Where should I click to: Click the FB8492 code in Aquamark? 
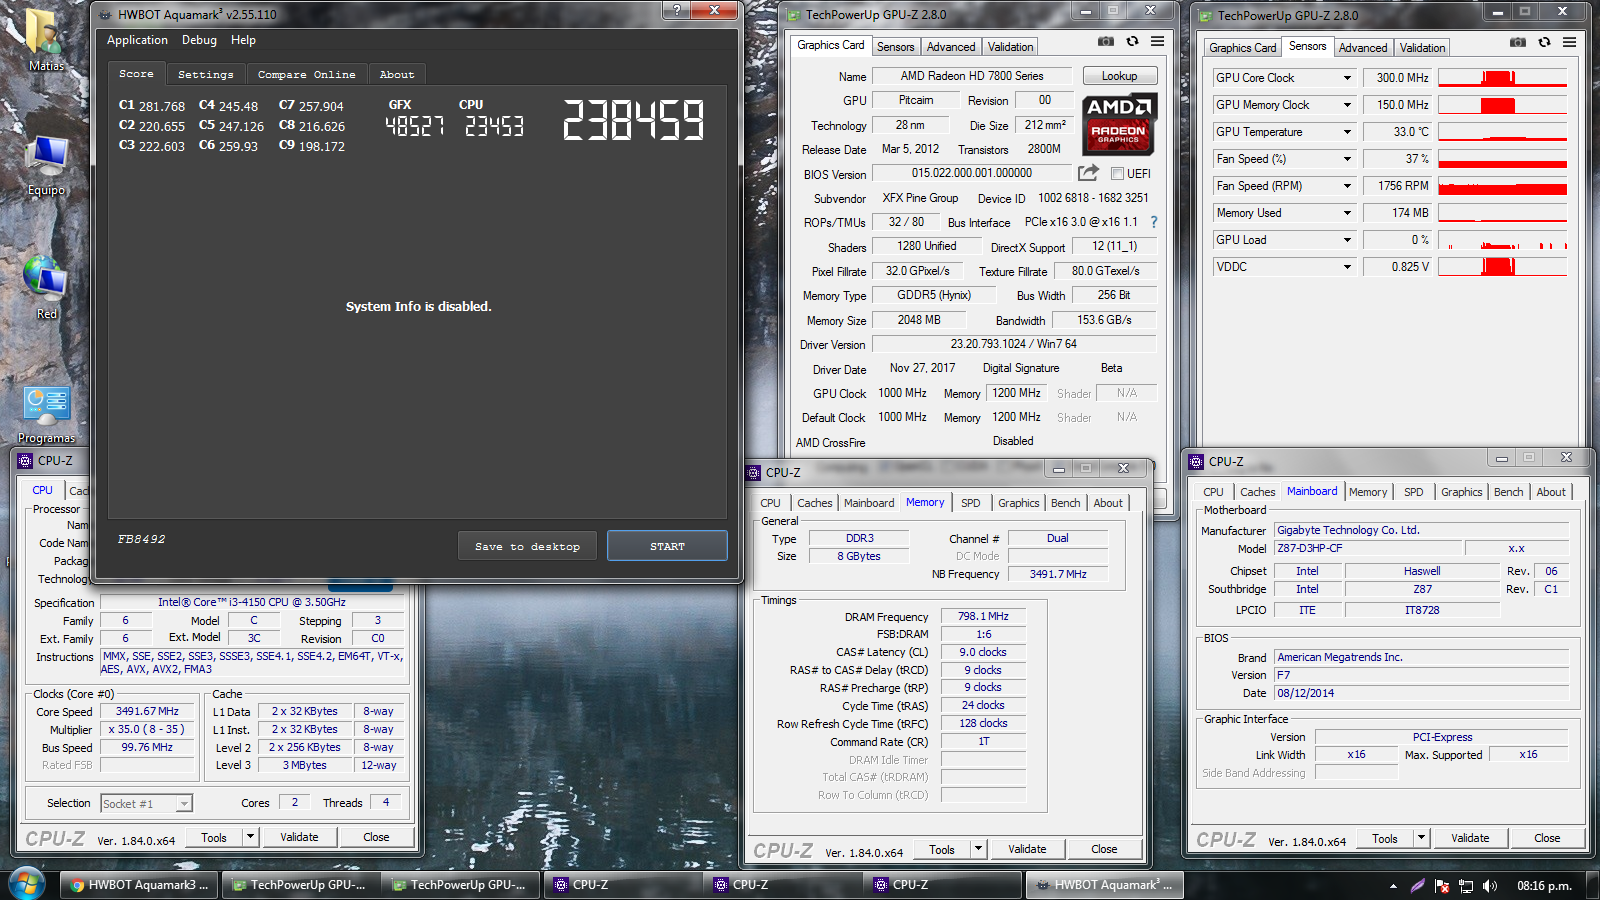(141, 539)
